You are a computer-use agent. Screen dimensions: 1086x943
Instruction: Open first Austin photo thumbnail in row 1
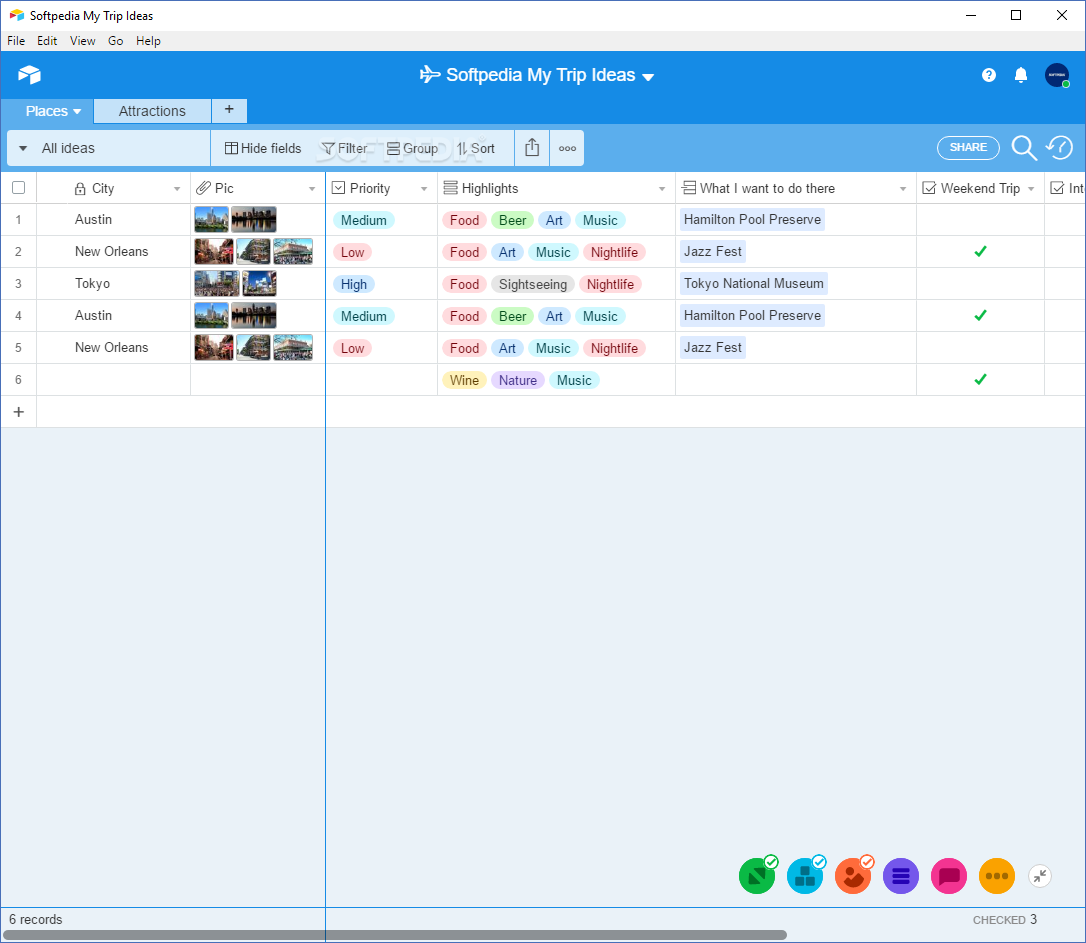(x=211, y=219)
